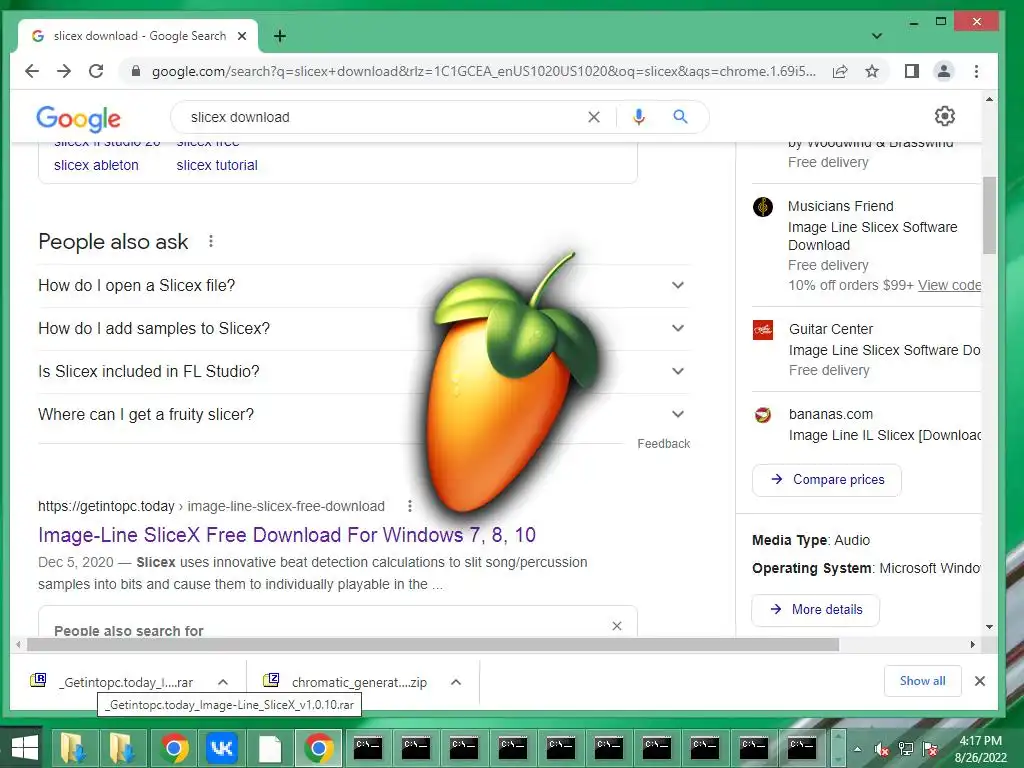Click the Google logo
The image size is (1024, 768).
[x=78, y=118]
